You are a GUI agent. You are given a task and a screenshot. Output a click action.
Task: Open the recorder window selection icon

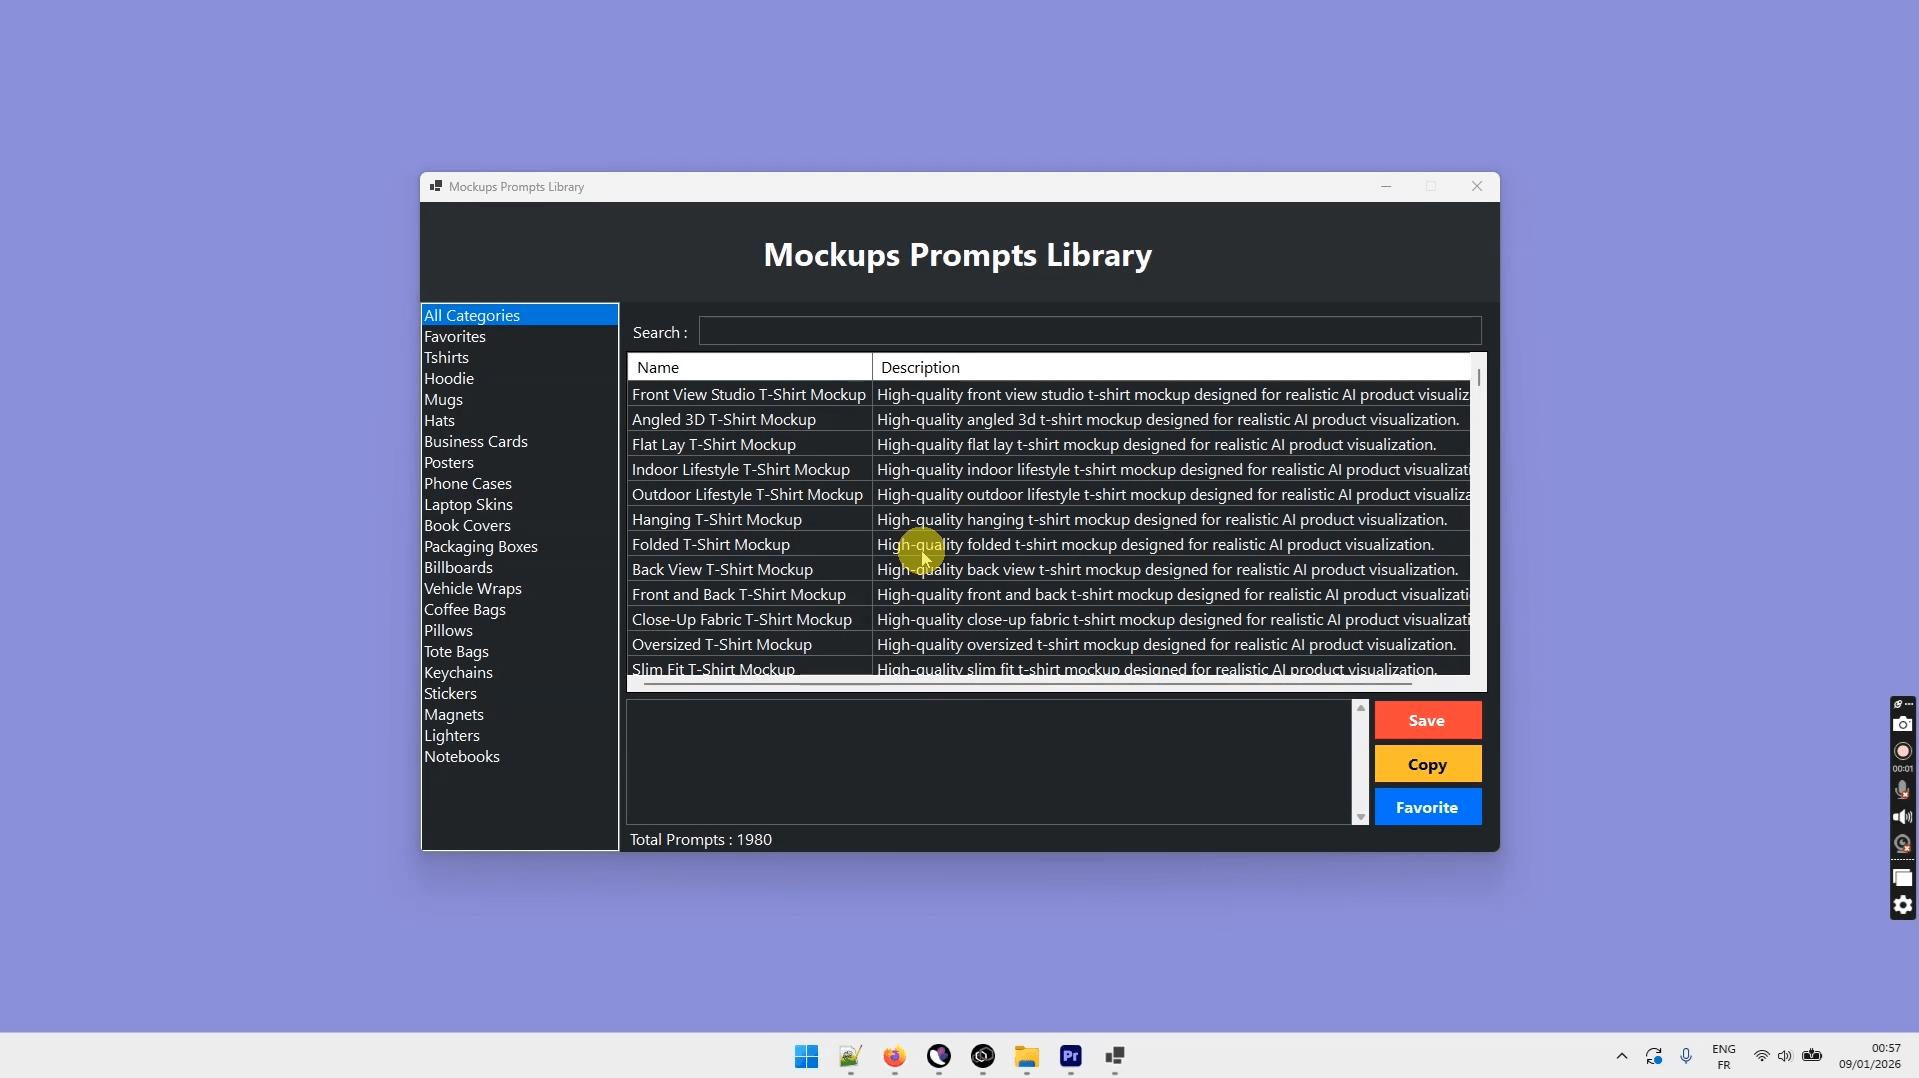(x=1902, y=878)
